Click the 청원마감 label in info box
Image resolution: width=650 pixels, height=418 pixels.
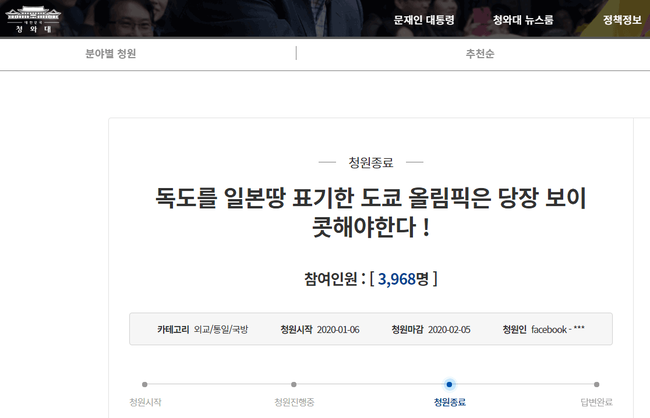coord(407,329)
